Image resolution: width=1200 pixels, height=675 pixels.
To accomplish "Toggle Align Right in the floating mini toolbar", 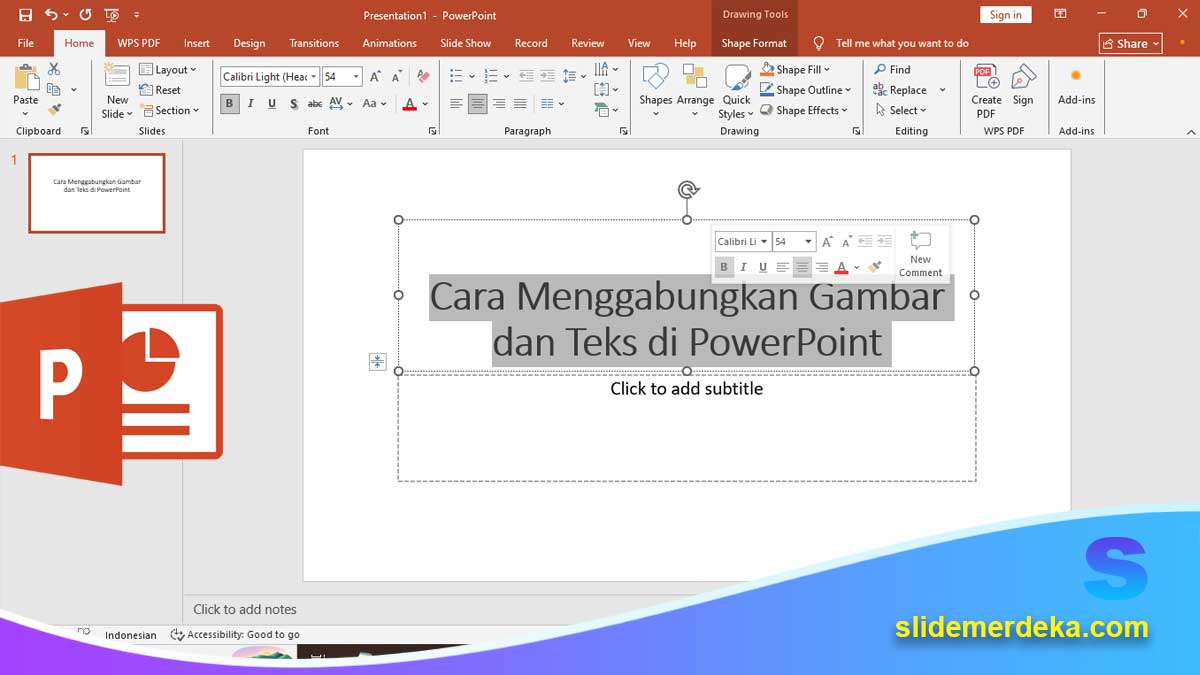I will (x=821, y=267).
